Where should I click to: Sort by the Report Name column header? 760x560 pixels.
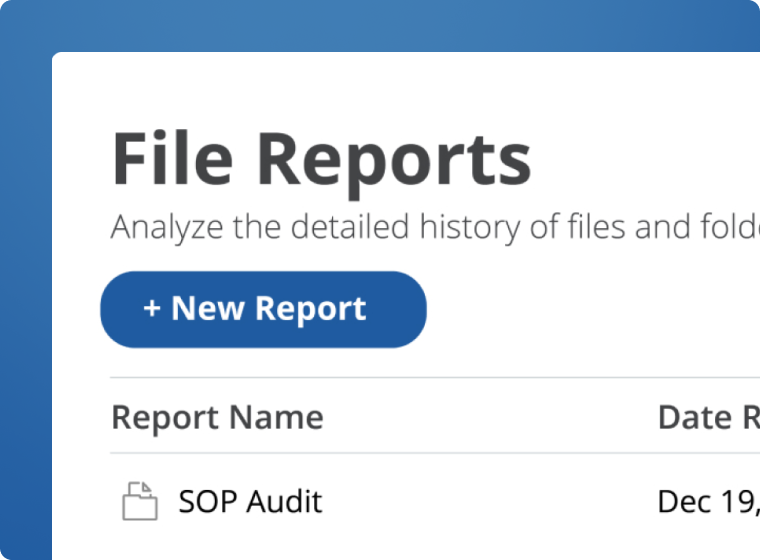(217, 417)
